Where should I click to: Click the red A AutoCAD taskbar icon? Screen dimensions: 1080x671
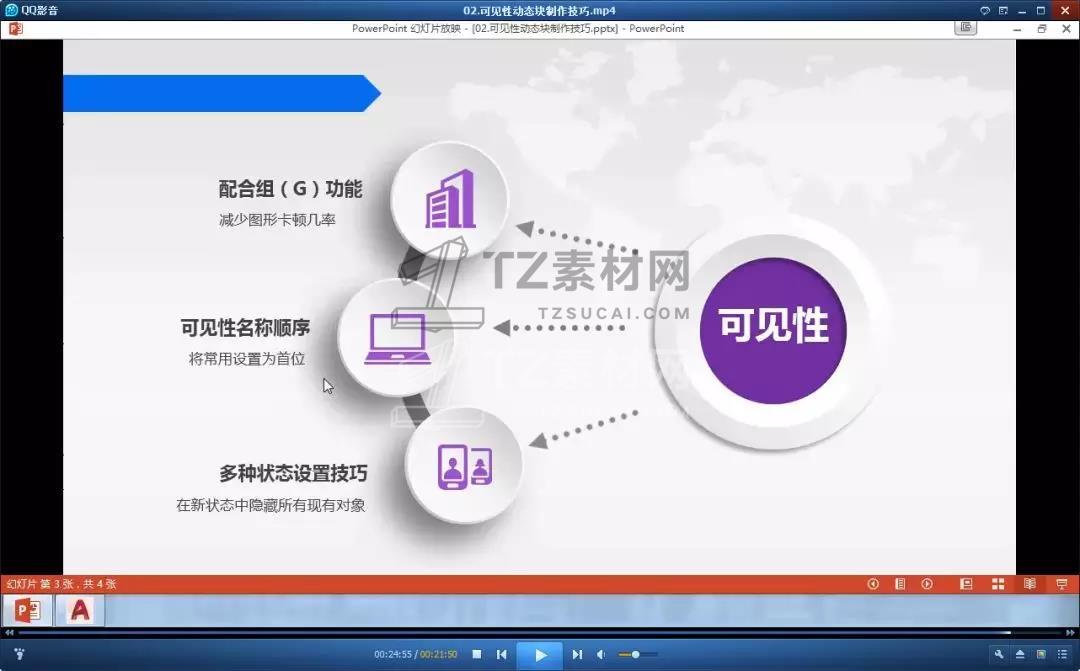coord(80,610)
